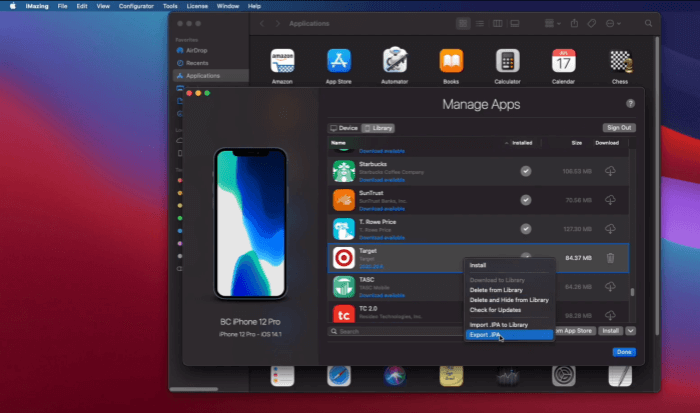Screen dimensions: 700x413
Task: Switch Finder to icon grid view
Action: [463, 23]
